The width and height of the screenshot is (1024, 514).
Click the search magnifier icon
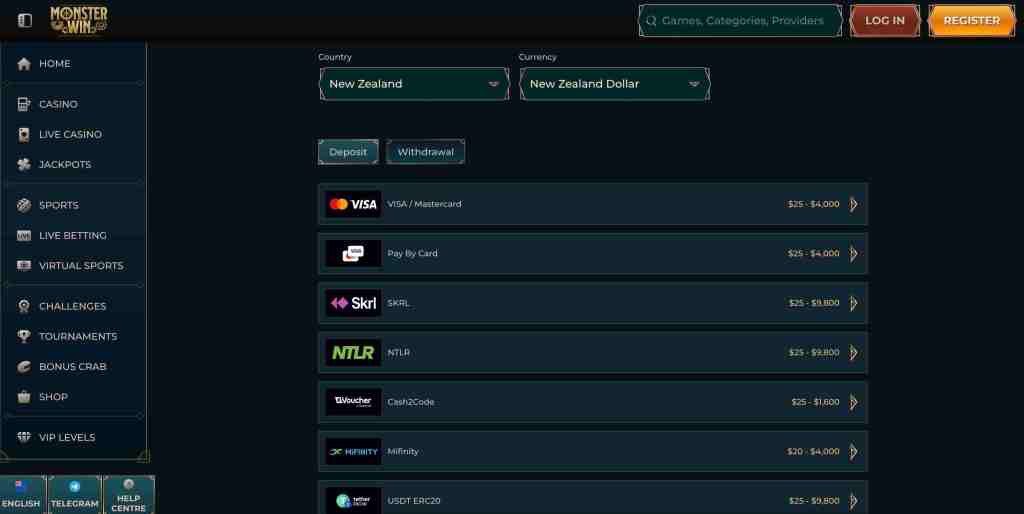click(x=651, y=20)
